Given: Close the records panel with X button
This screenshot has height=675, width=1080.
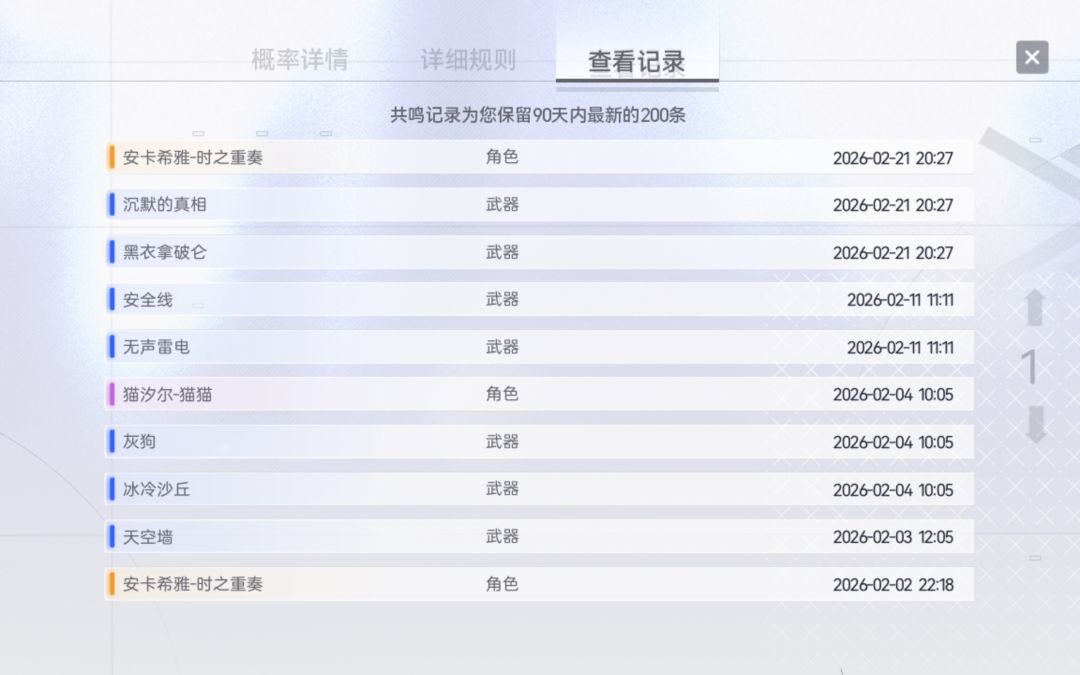Looking at the screenshot, I should click(x=1032, y=57).
